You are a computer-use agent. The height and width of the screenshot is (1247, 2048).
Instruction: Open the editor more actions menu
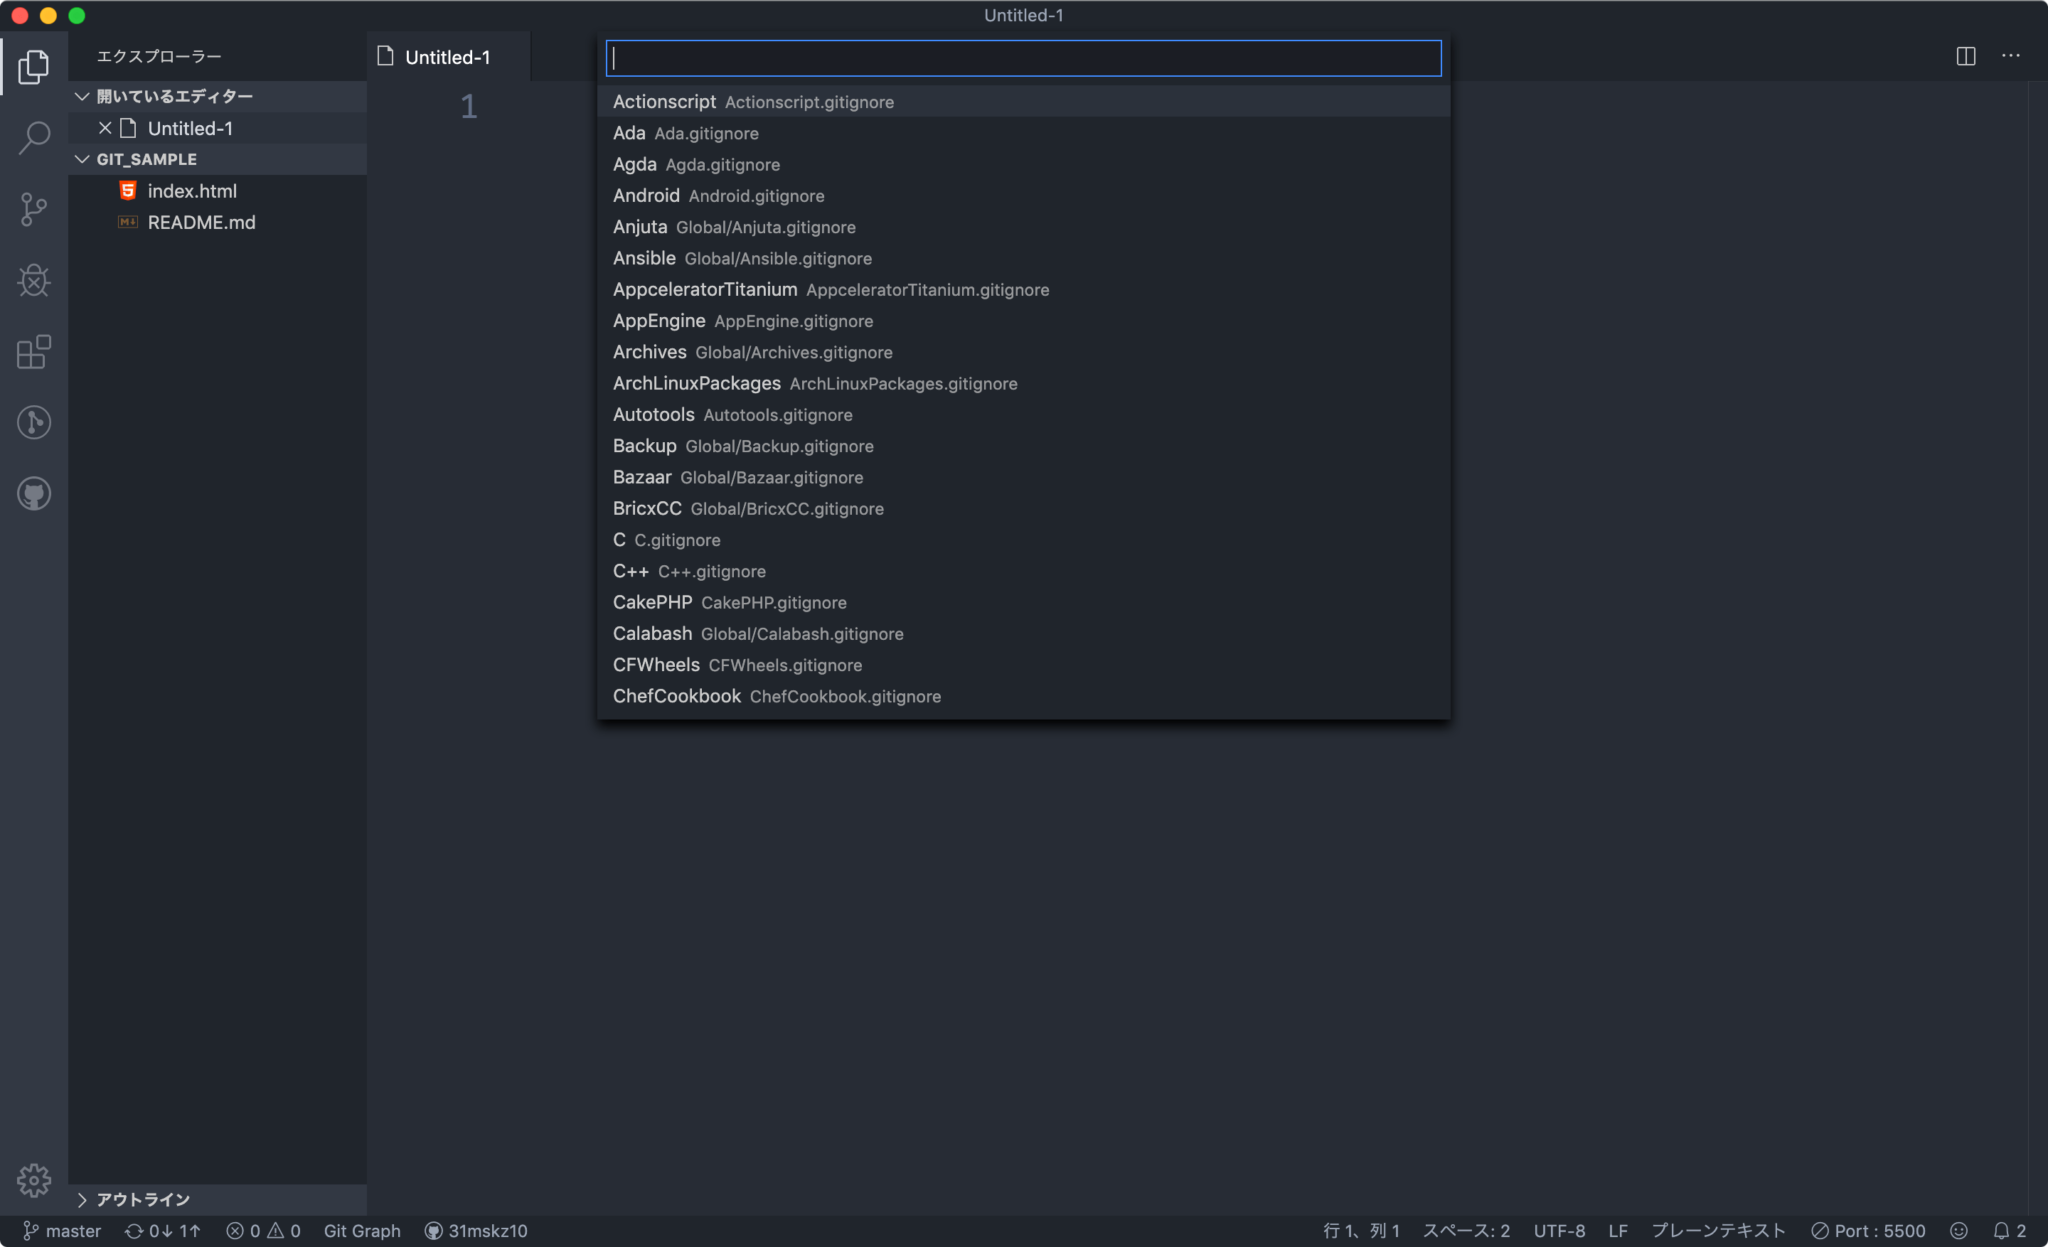coord(2011,57)
